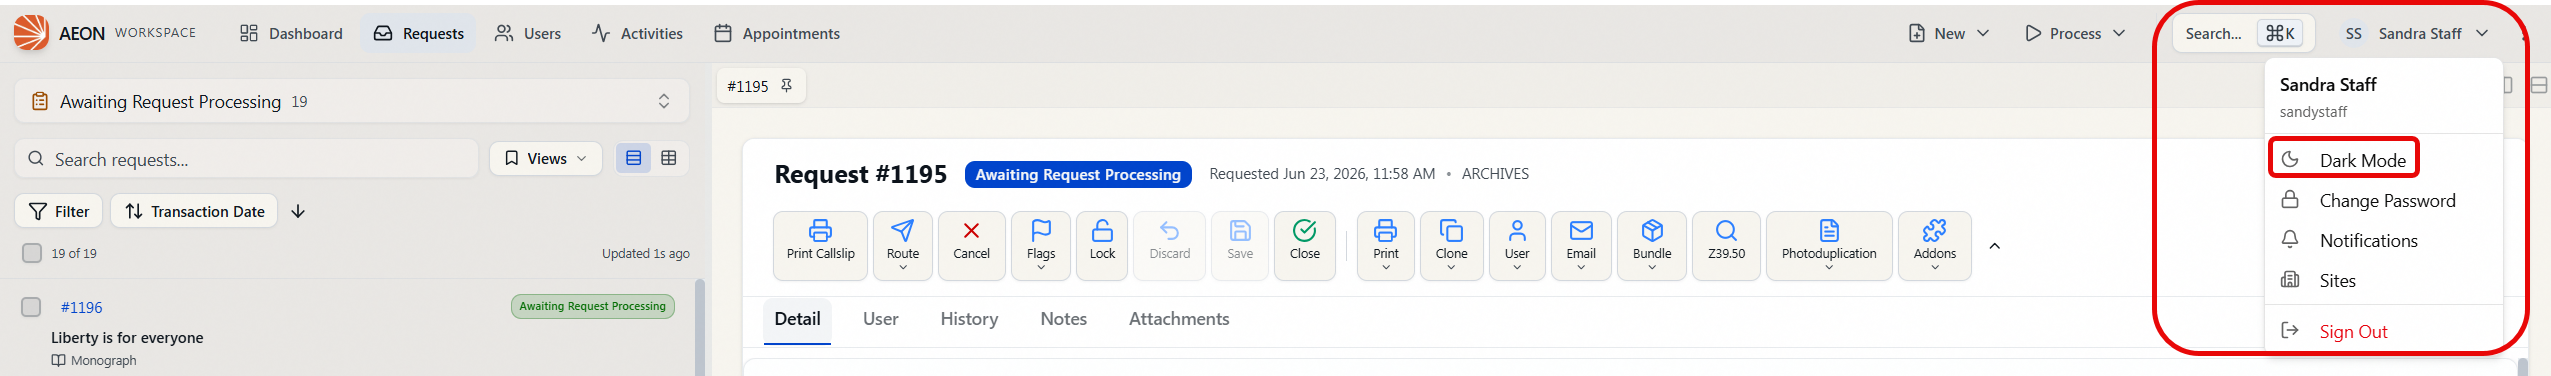The image size is (2551, 376).
Task: Close the request with Close button
Action: tap(1304, 246)
